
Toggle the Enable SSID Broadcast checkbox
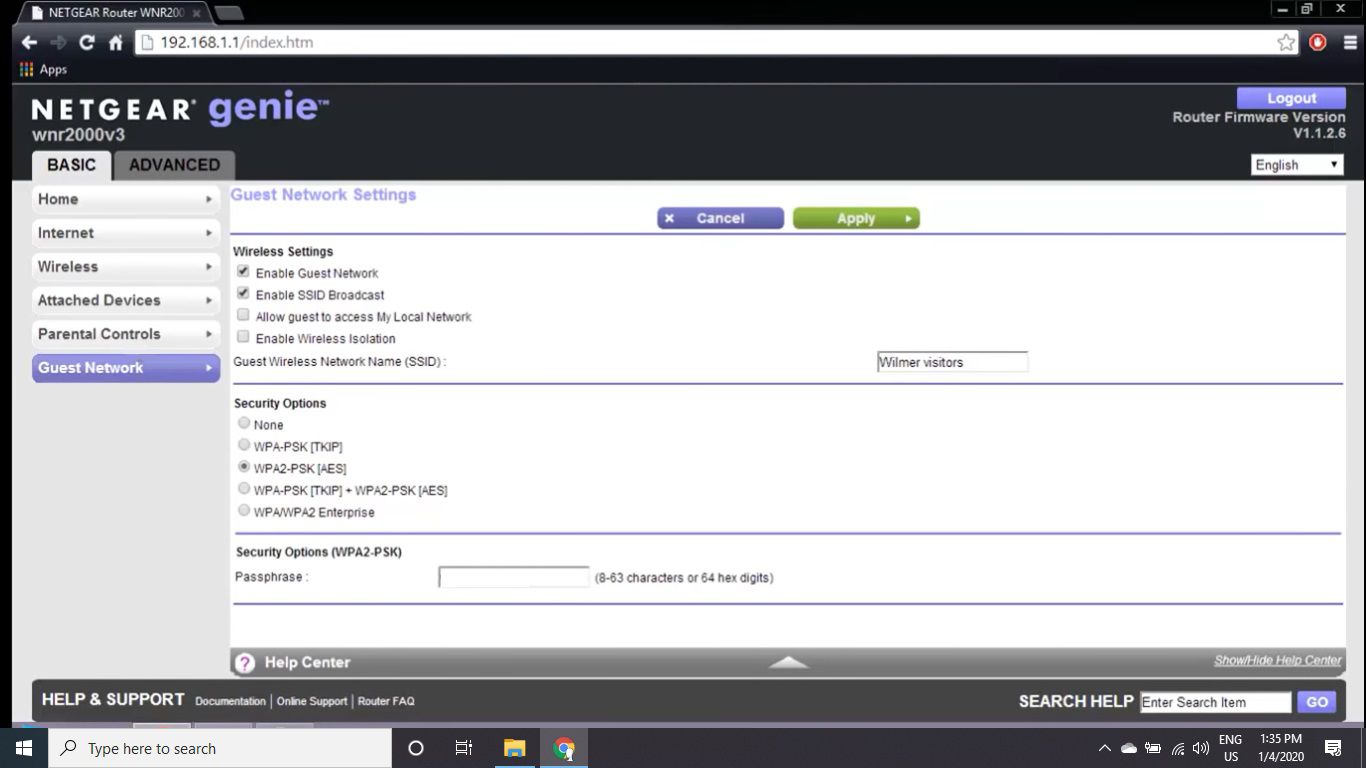(x=243, y=294)
